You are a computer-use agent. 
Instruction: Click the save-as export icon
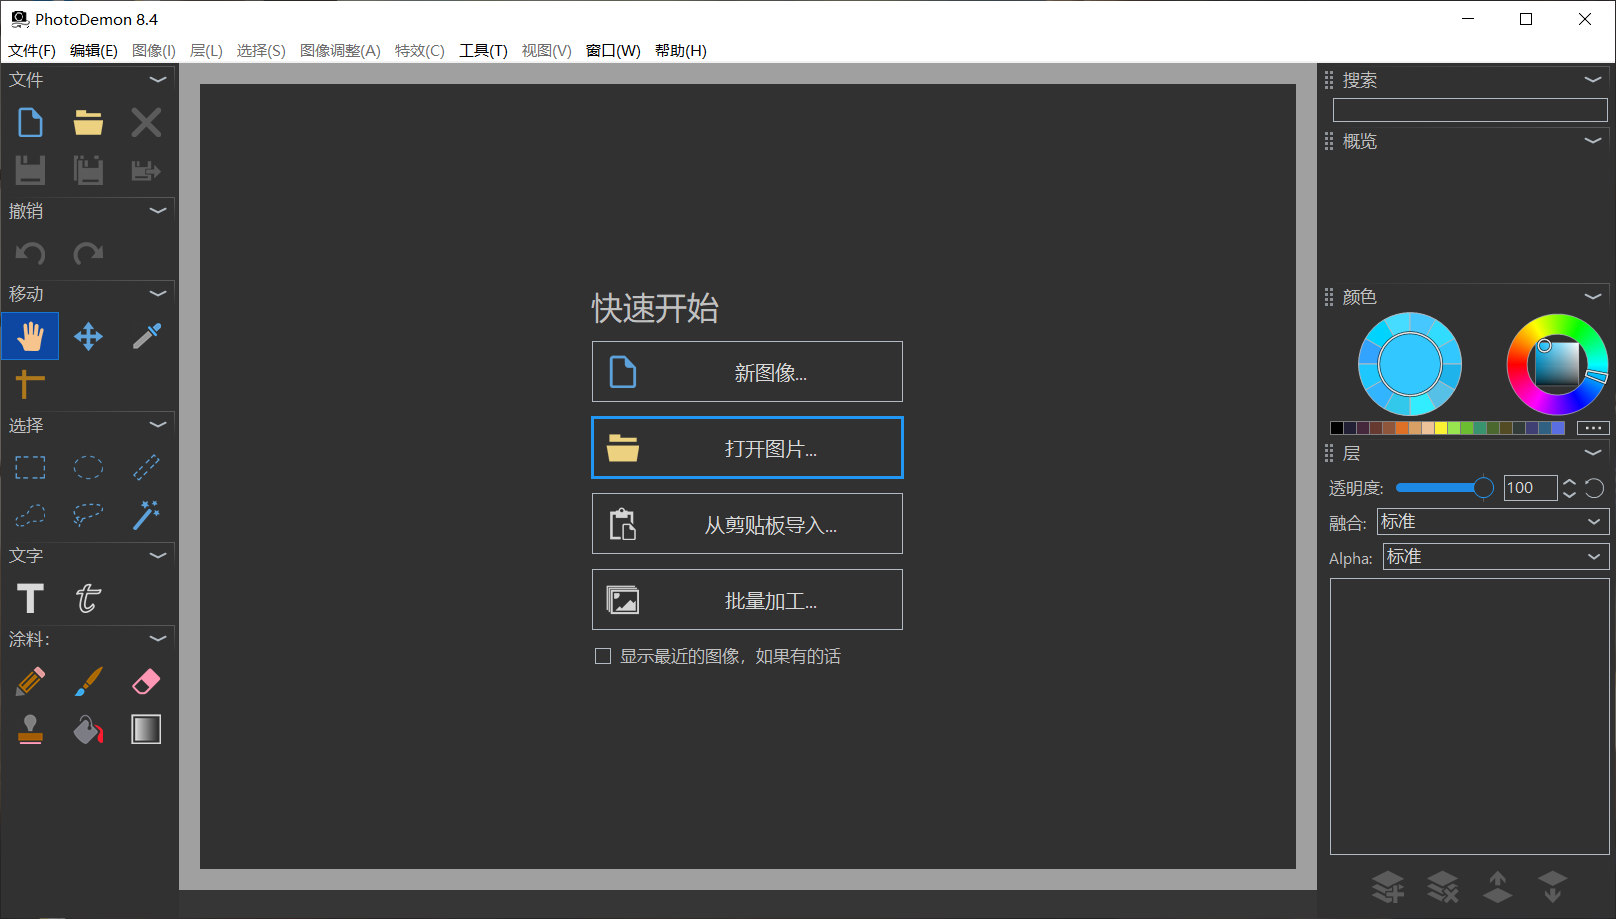pos(146,170)
